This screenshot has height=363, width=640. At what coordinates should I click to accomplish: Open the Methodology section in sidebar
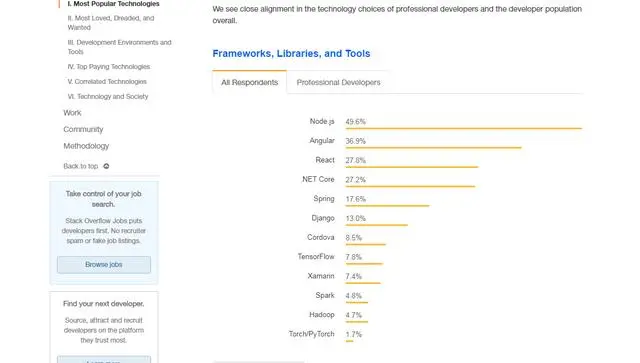point(86,146)
